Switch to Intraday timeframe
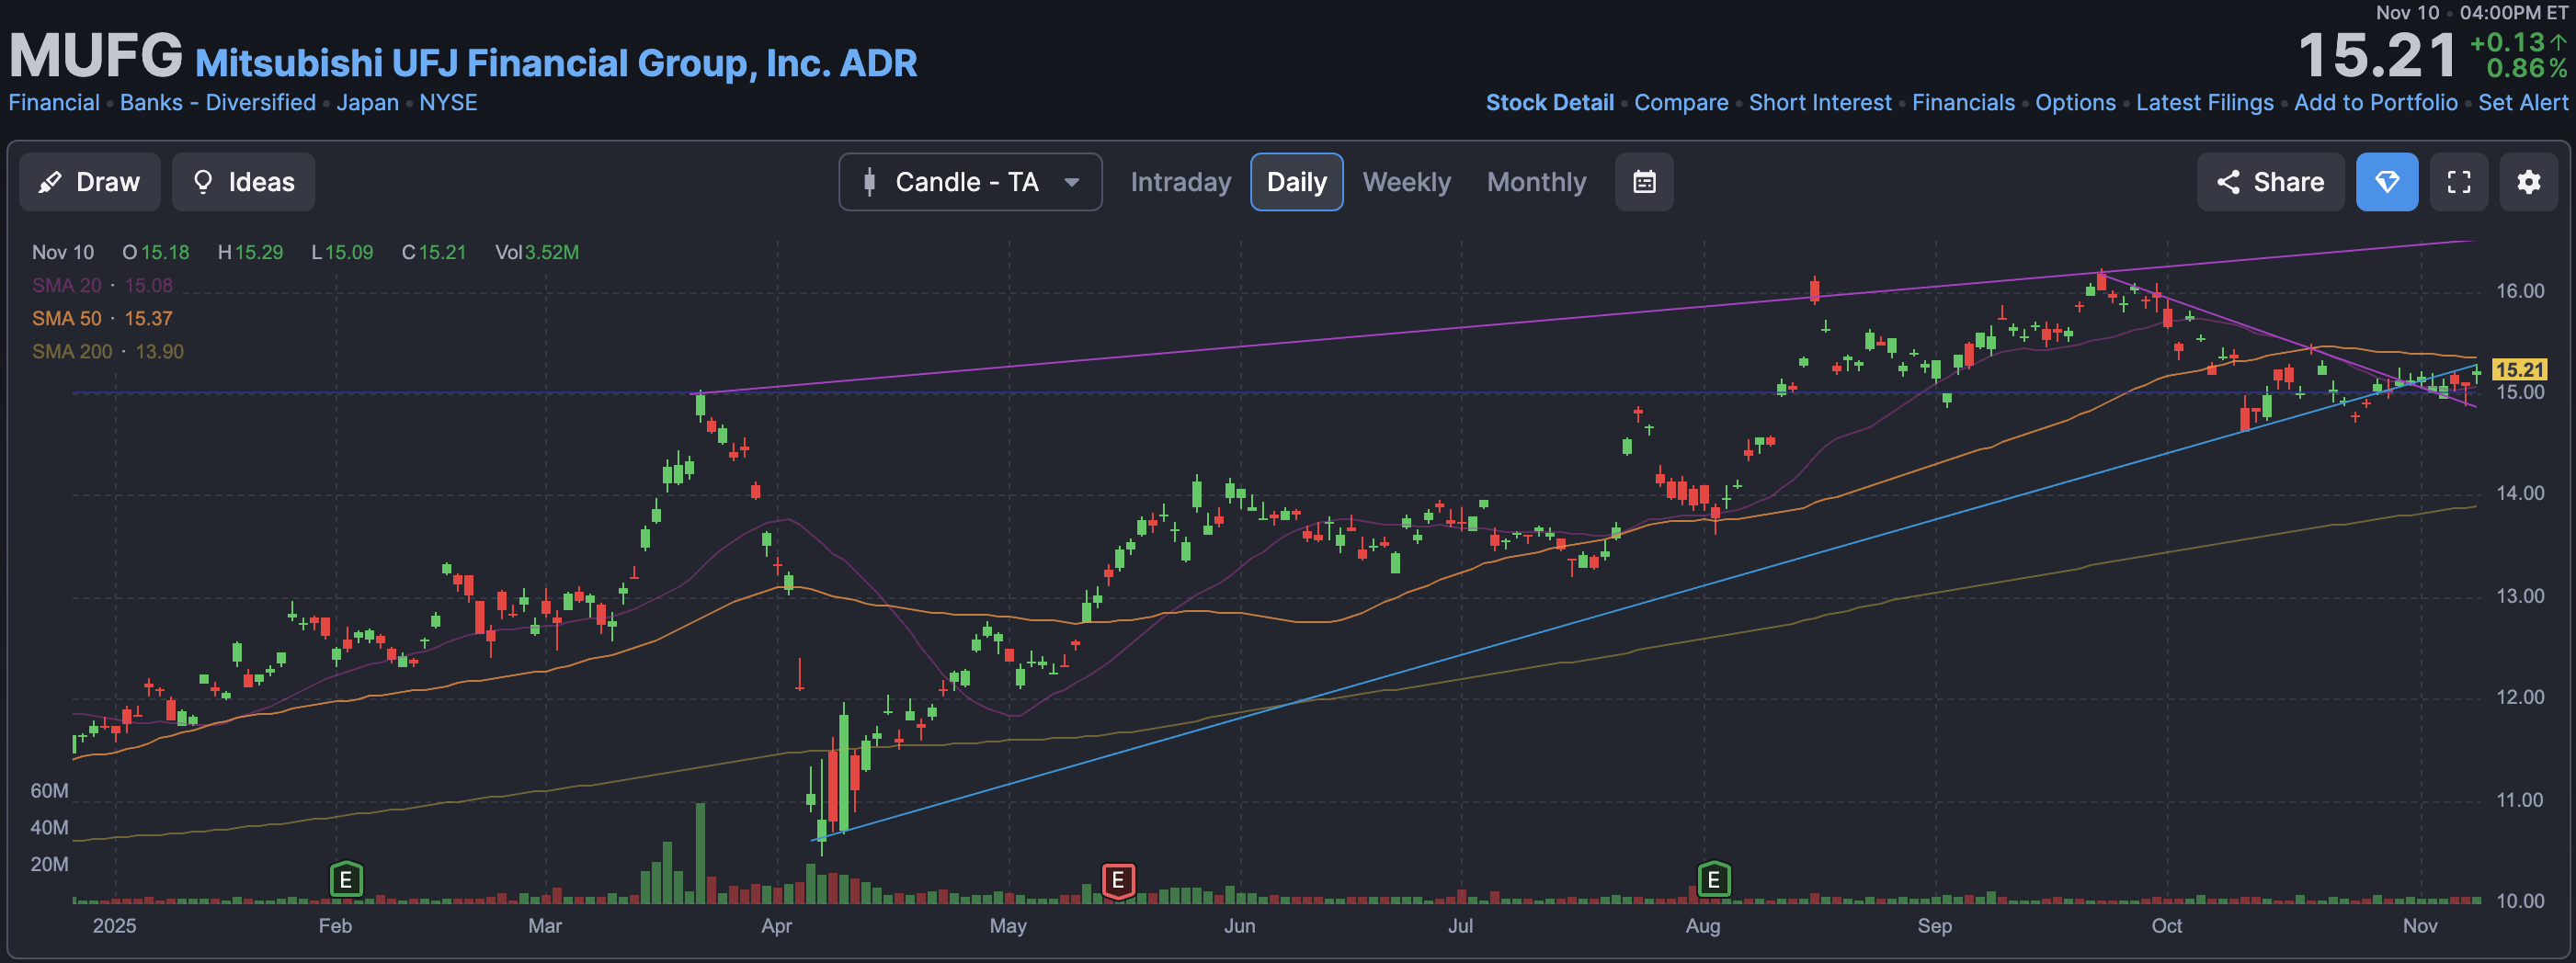The height and width of the screenshot is (963, 2576). pos(1180,182)
